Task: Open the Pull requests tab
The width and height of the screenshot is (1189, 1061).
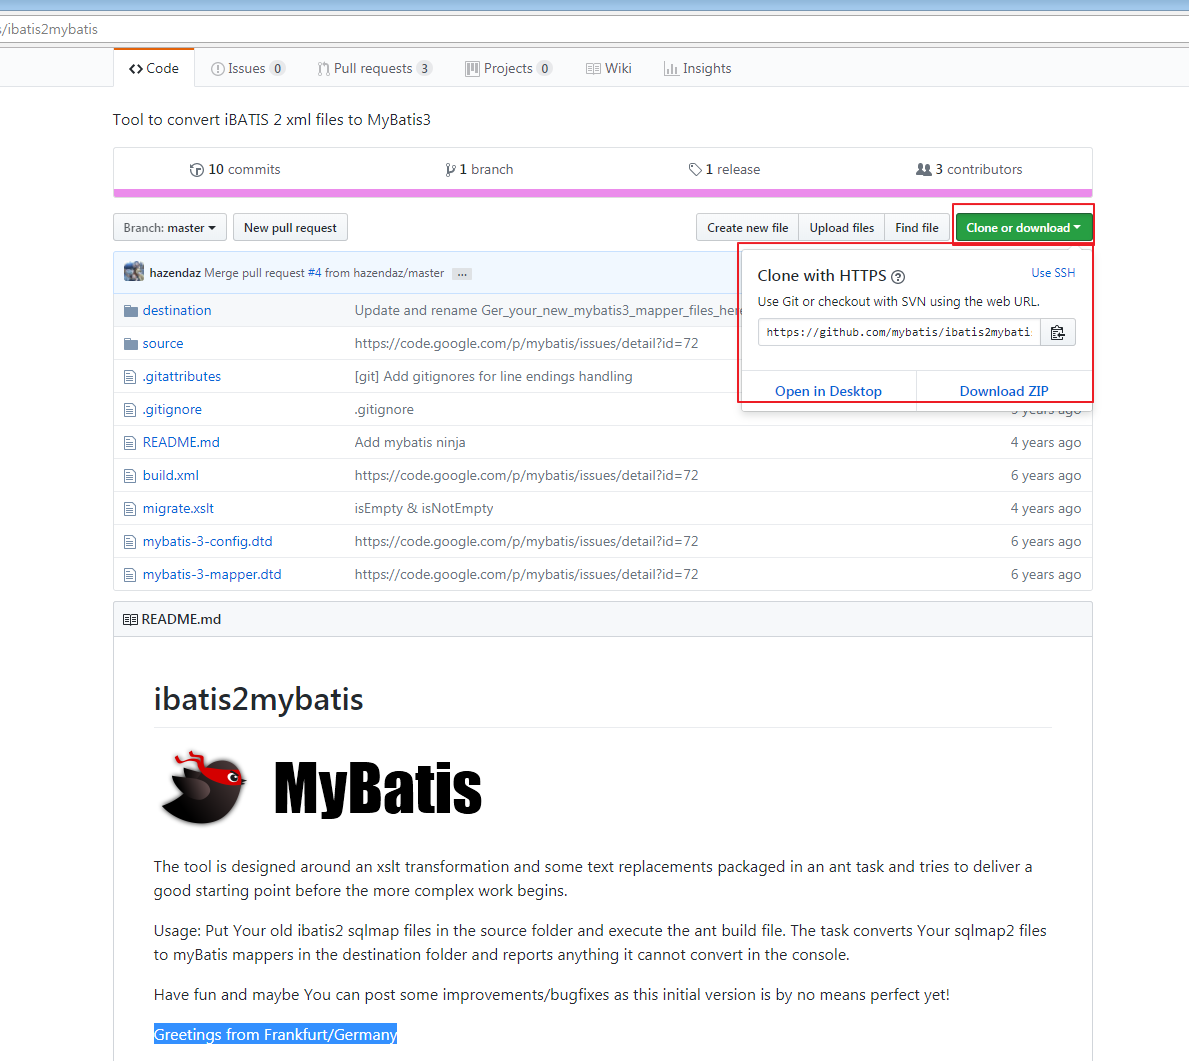Action: click(375, 68)
